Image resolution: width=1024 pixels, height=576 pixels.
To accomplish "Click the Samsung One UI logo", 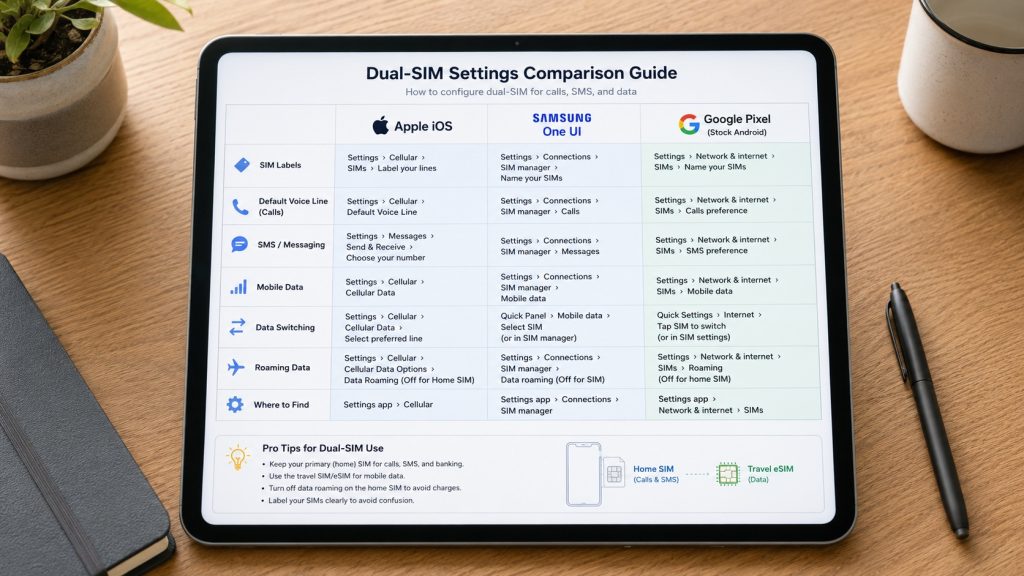I will click(x=562, y=124).
